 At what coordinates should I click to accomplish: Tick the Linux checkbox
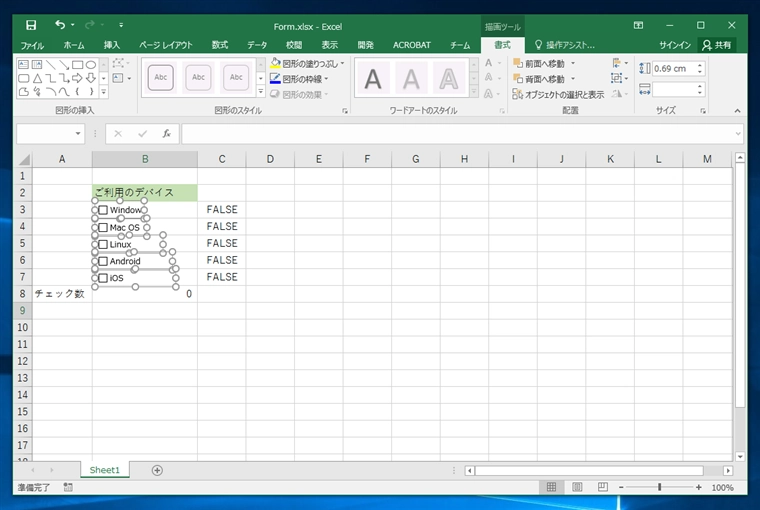tap(103, 244)
